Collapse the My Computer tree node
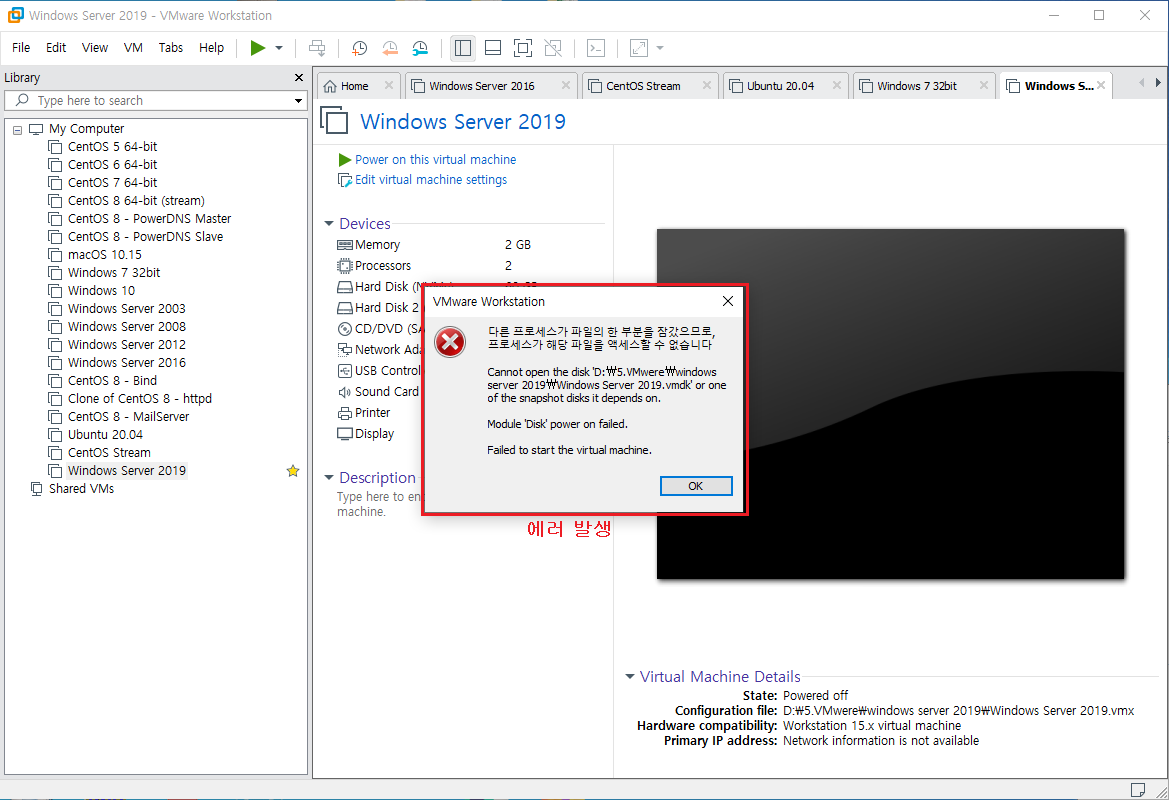 [17, 130]
